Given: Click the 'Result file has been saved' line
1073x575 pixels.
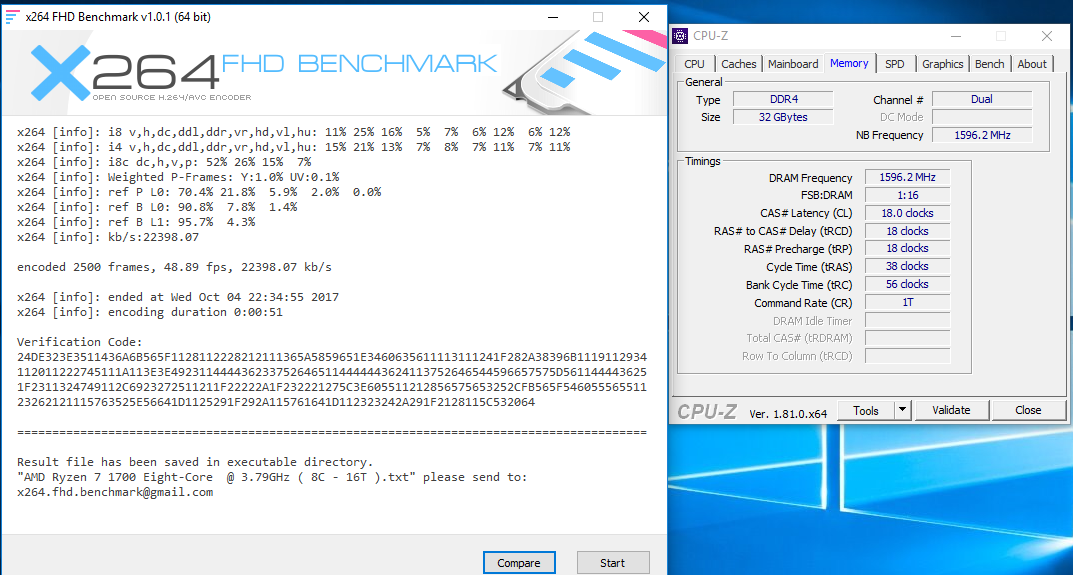Looking at the screenshot, I should coord(196,462).
